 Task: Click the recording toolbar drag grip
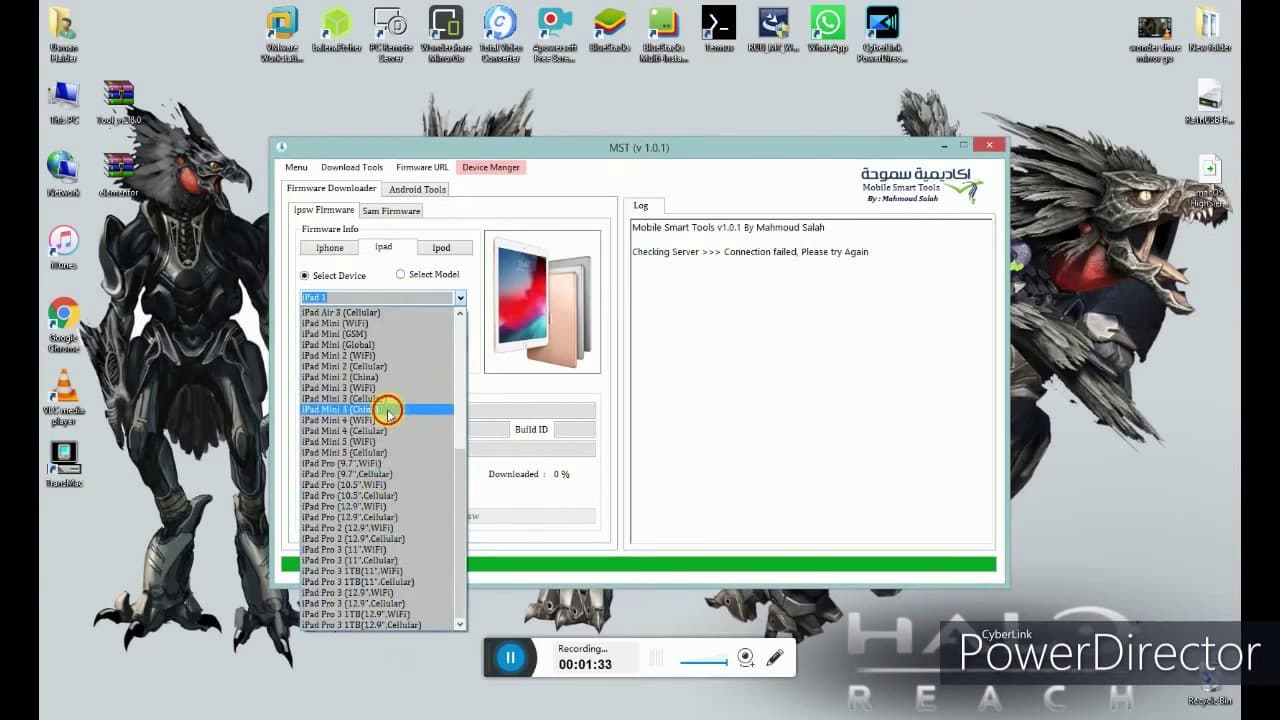(x=657, y=658)
